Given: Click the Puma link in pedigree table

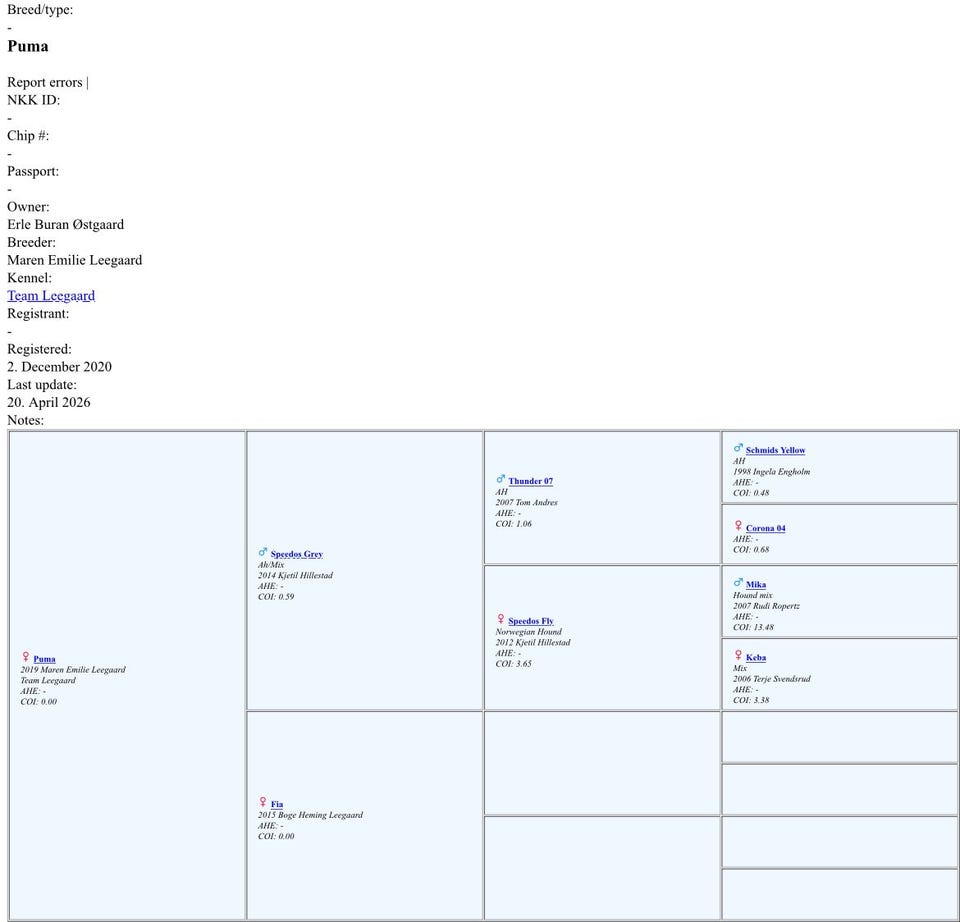Looking at the screenshot, I should coord(44,659).
